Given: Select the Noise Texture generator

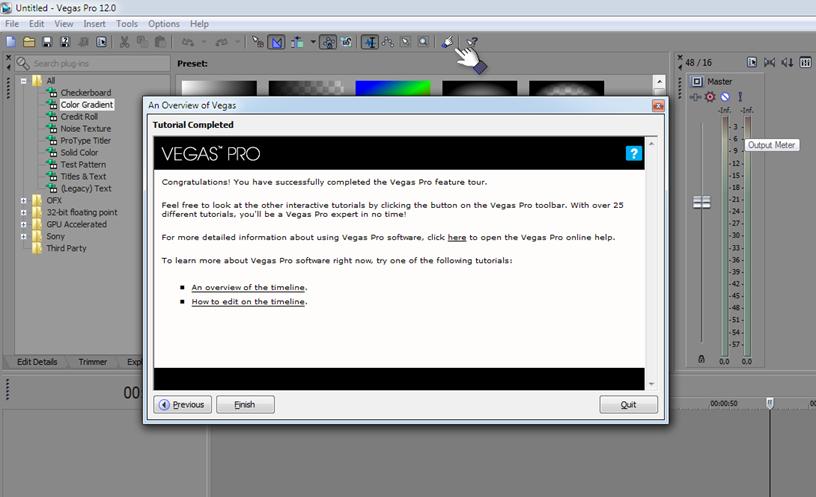Looking at the screenshot, I should click(x=85, y=129).
